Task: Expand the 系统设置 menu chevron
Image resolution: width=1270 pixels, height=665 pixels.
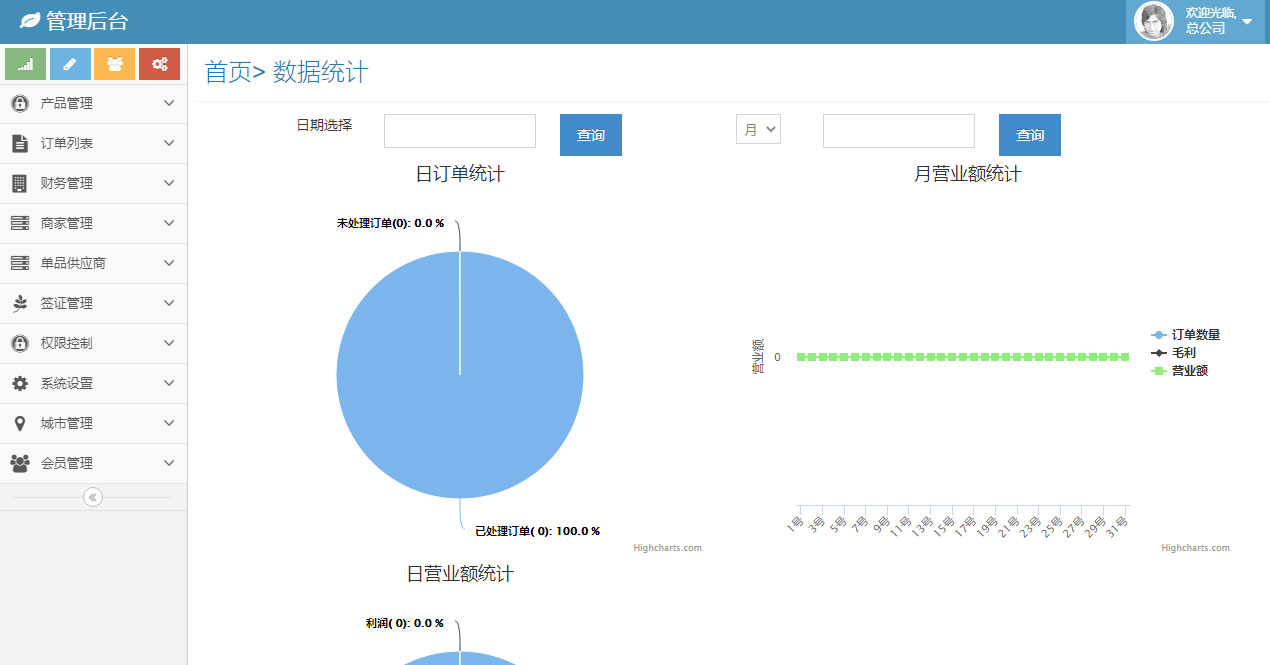Action: pyautogui.click(x=169, y=383)
